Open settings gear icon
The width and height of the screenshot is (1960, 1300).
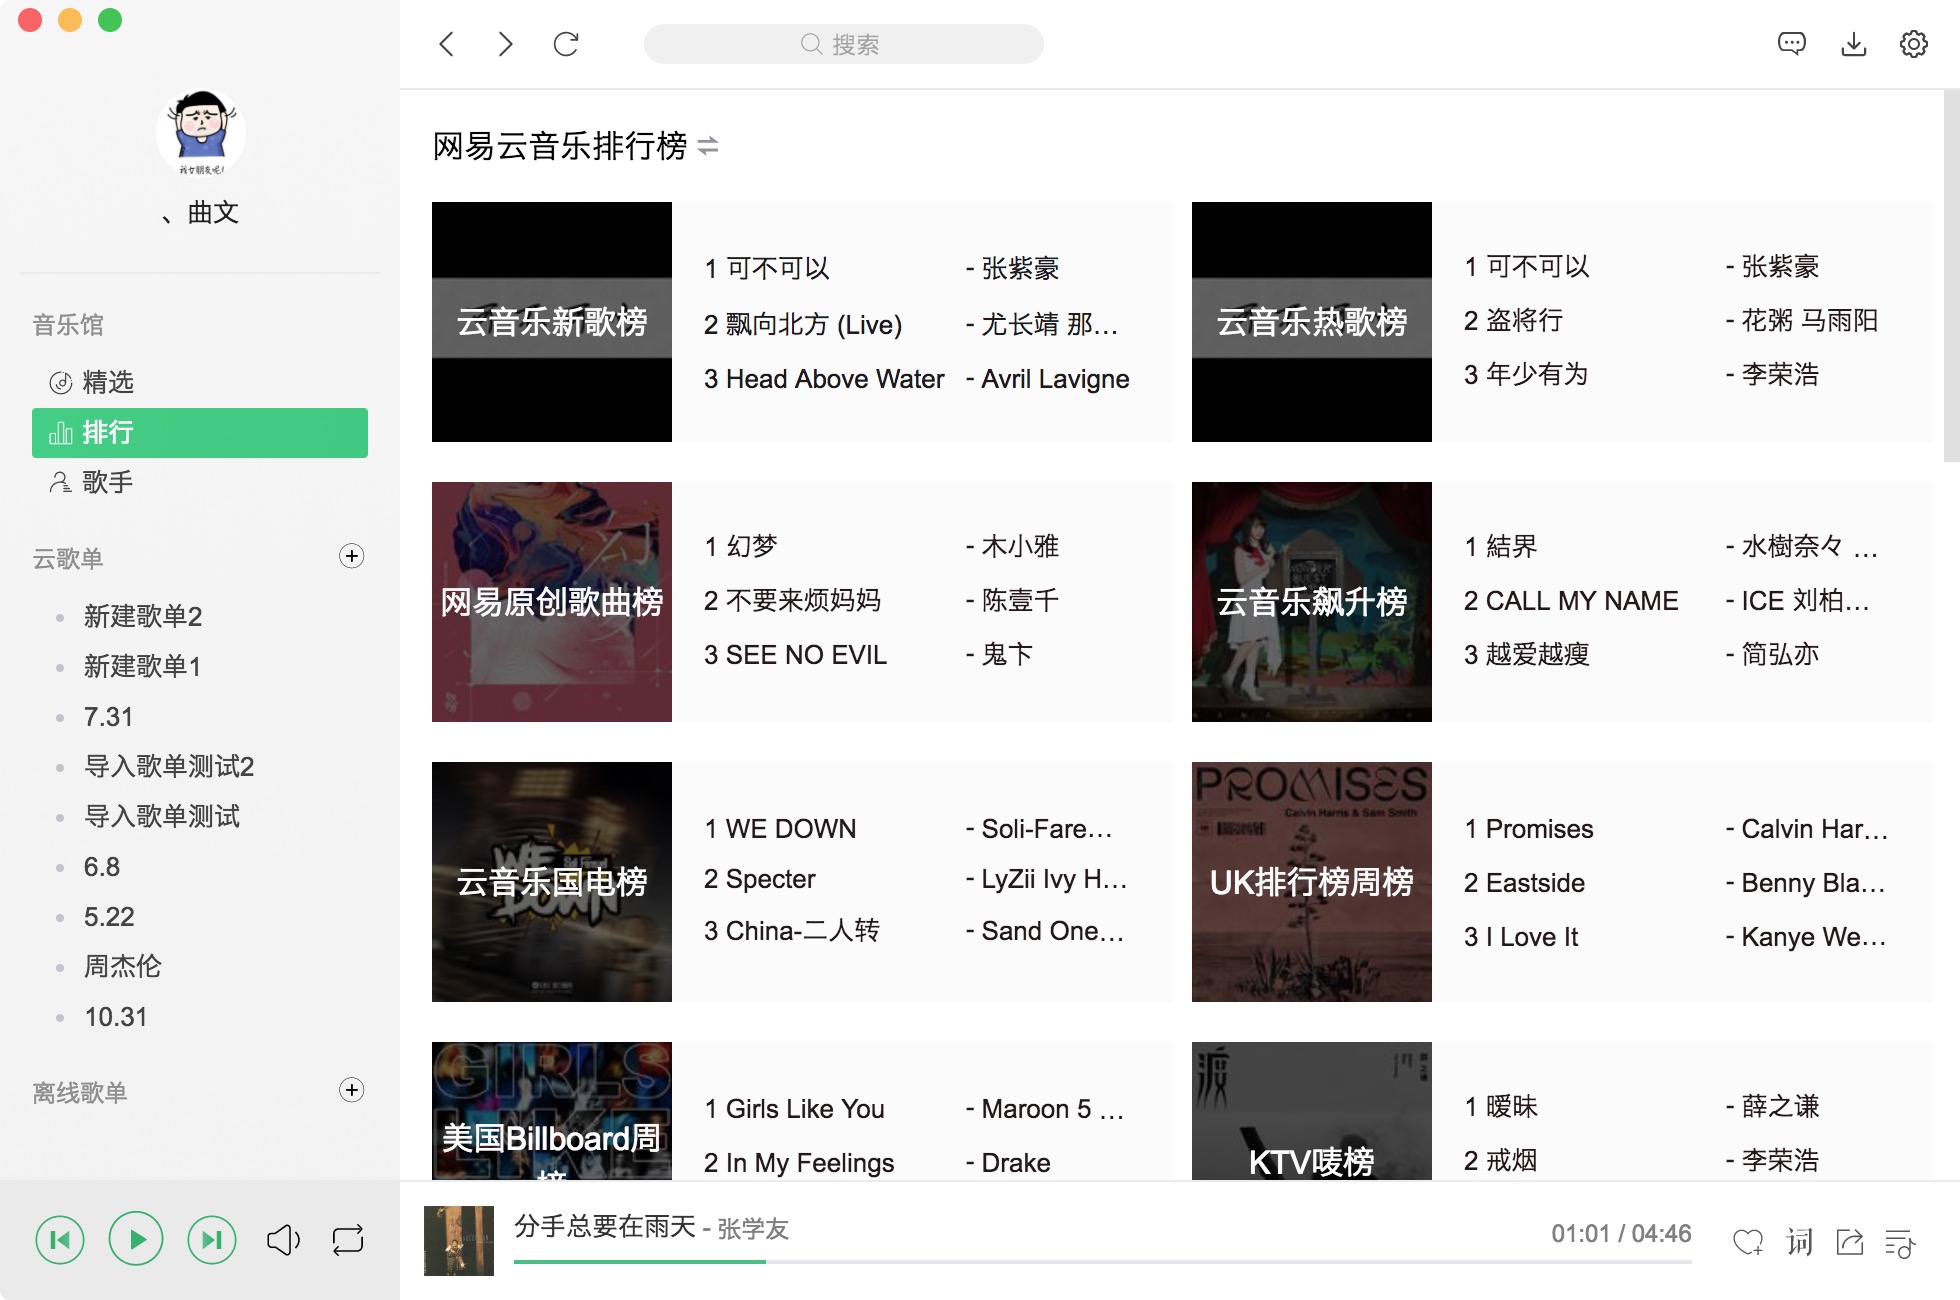(1913, 44)
